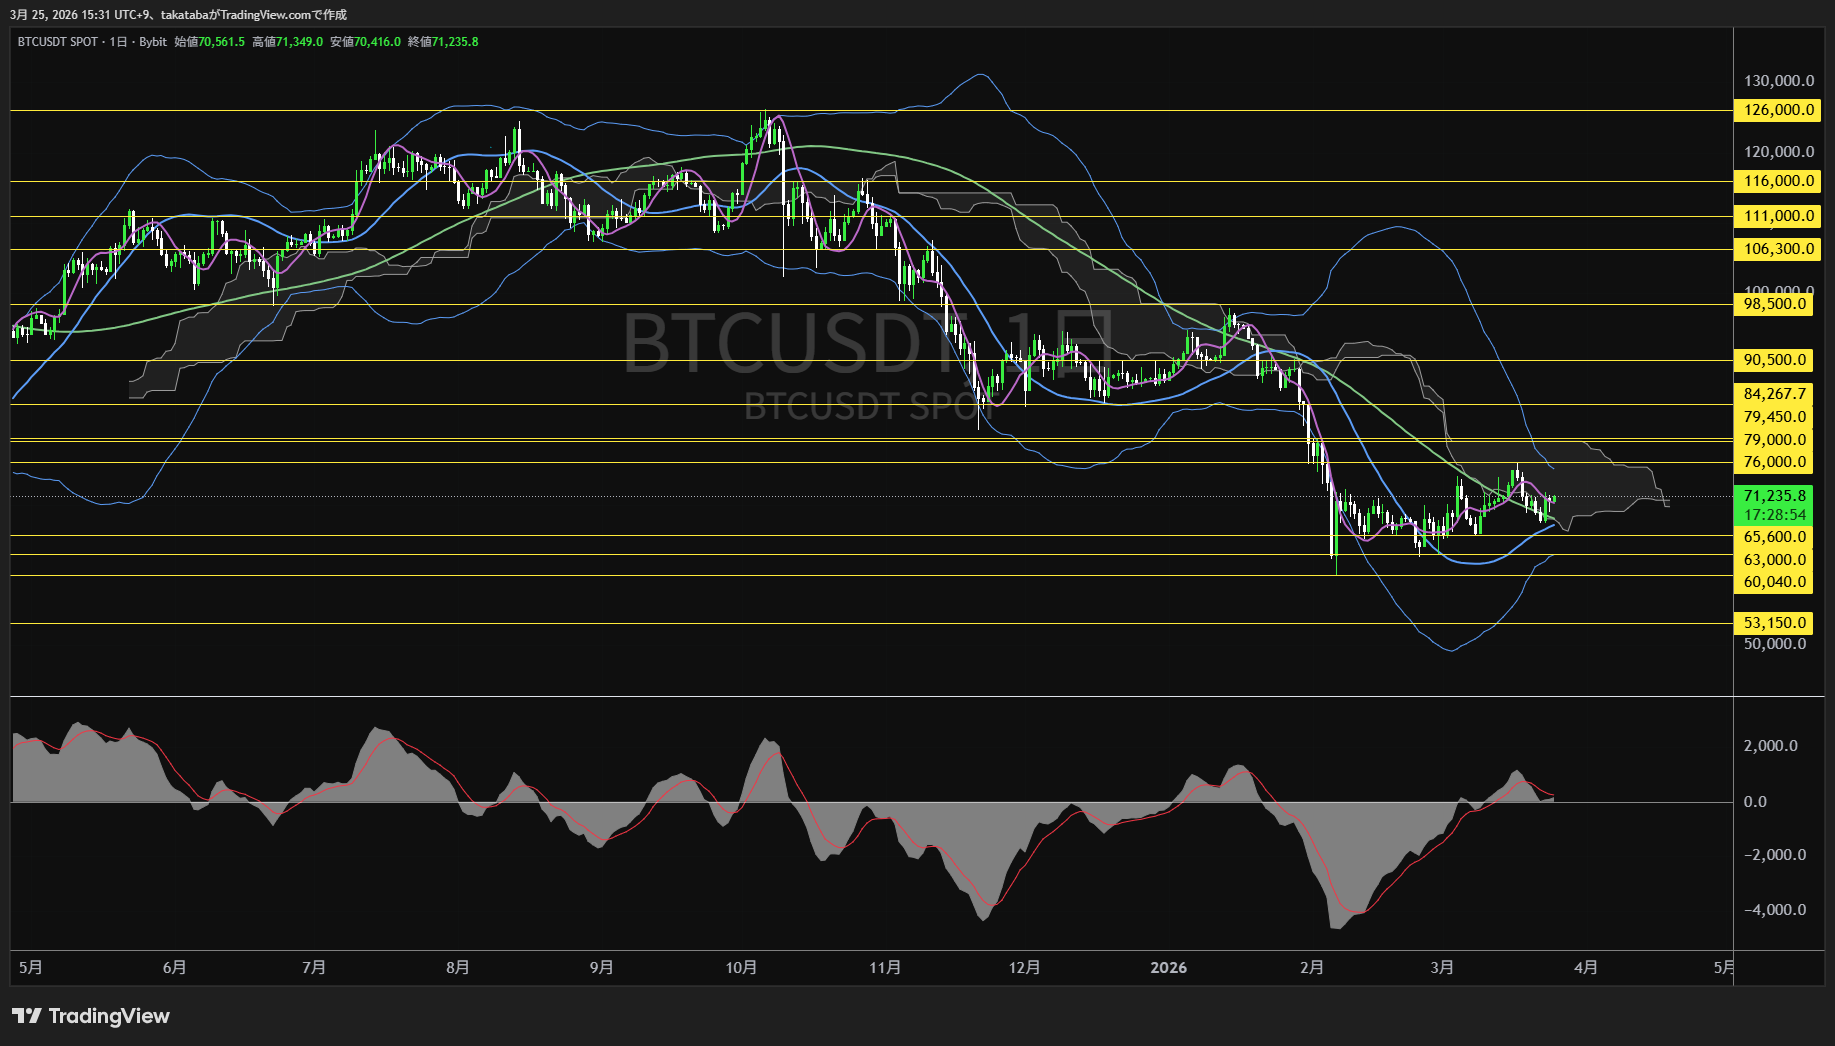Click the green 71,235.8 current price axis label

coord(1774,496)
